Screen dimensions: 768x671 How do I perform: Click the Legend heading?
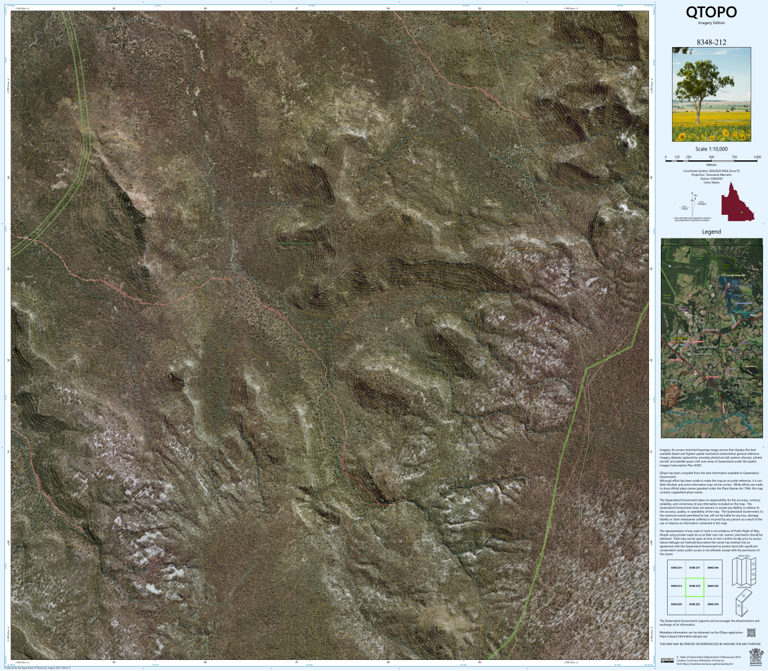pyautogui.click(x=711, y=232)
